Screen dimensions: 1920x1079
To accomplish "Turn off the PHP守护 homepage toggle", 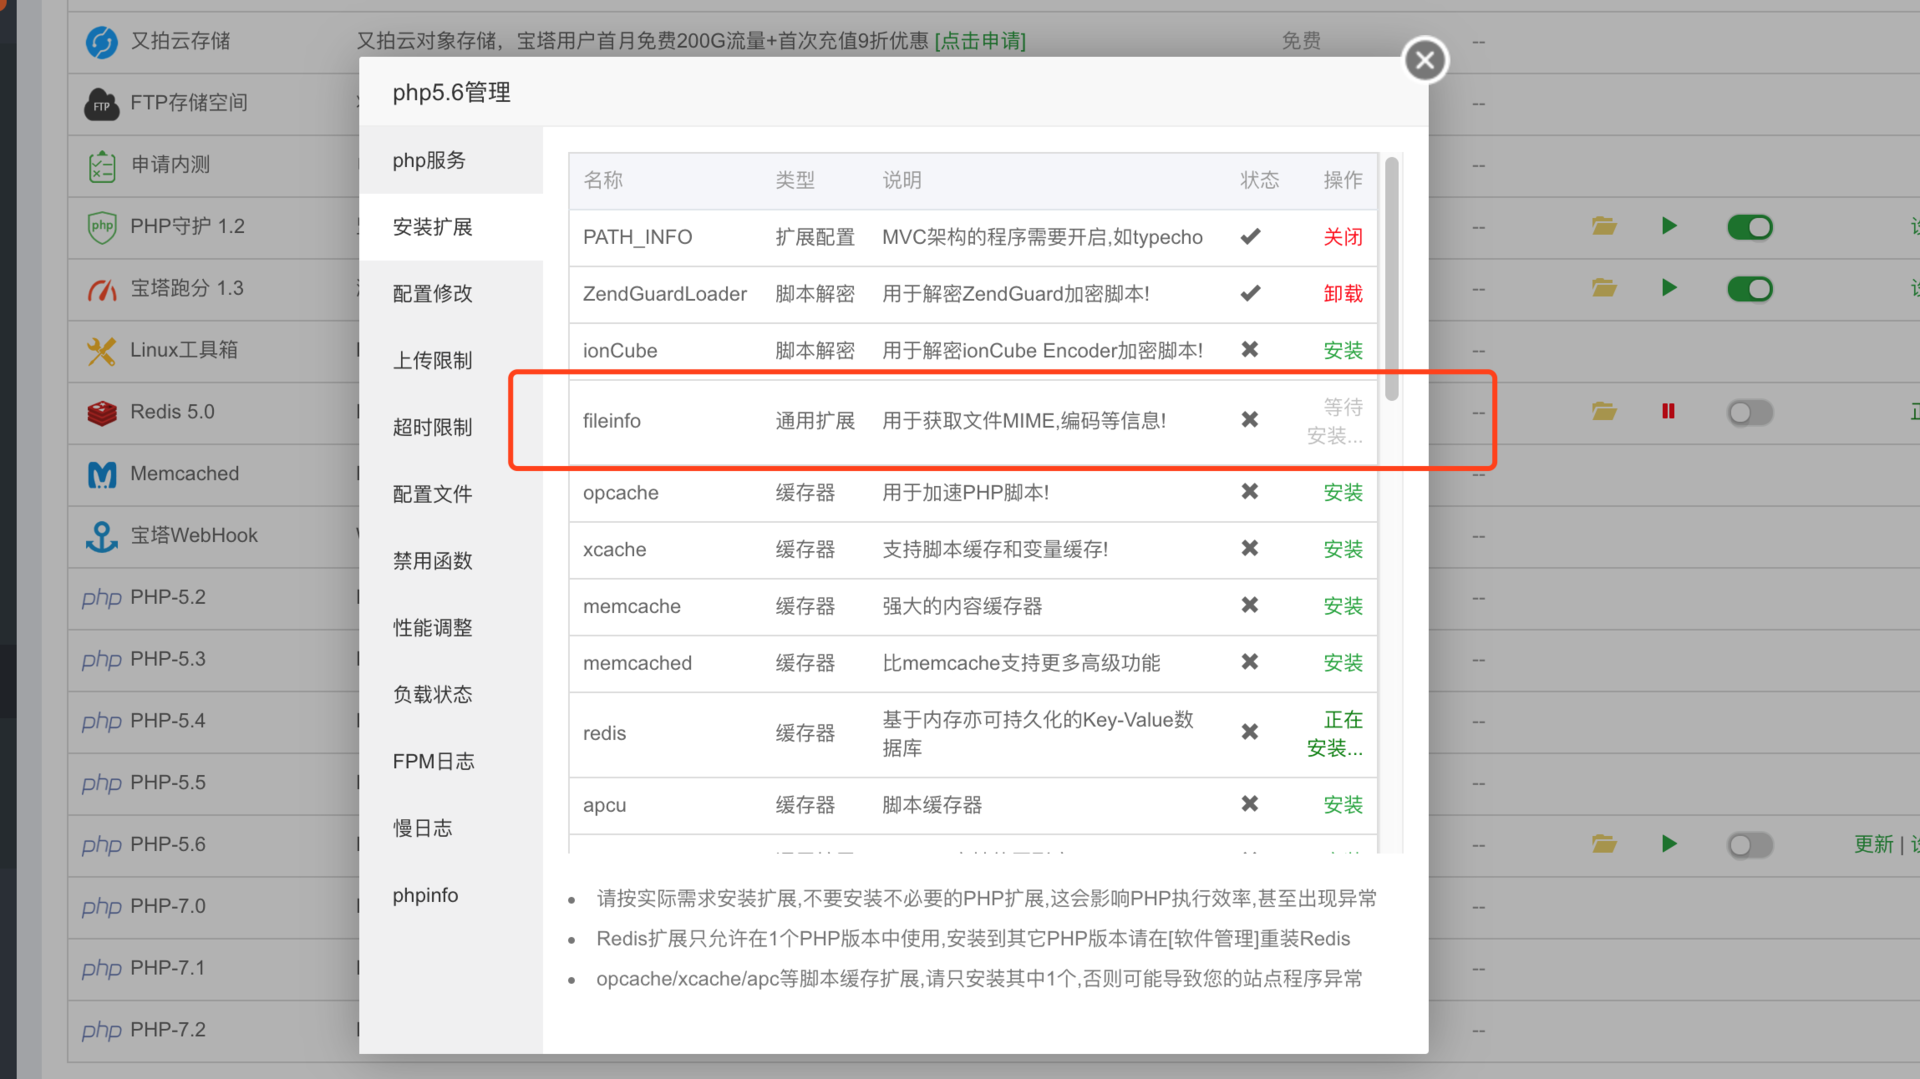I will pos(1749,227).
